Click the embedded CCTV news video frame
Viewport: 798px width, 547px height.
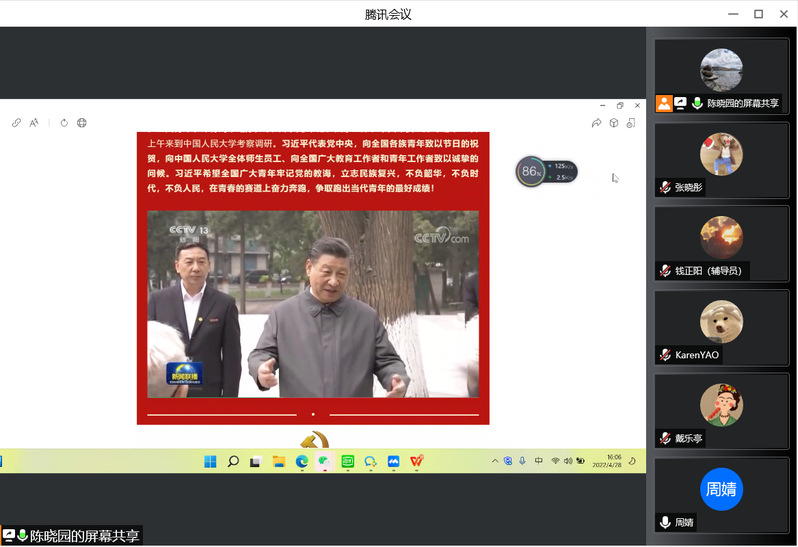tap(313, 304)
